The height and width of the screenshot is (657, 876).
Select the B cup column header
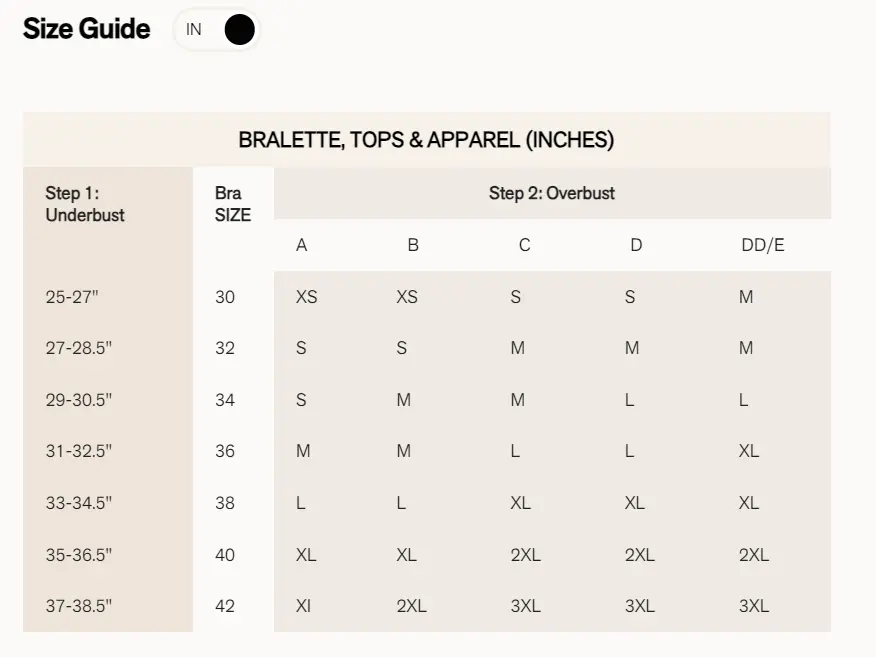[413, 245]
